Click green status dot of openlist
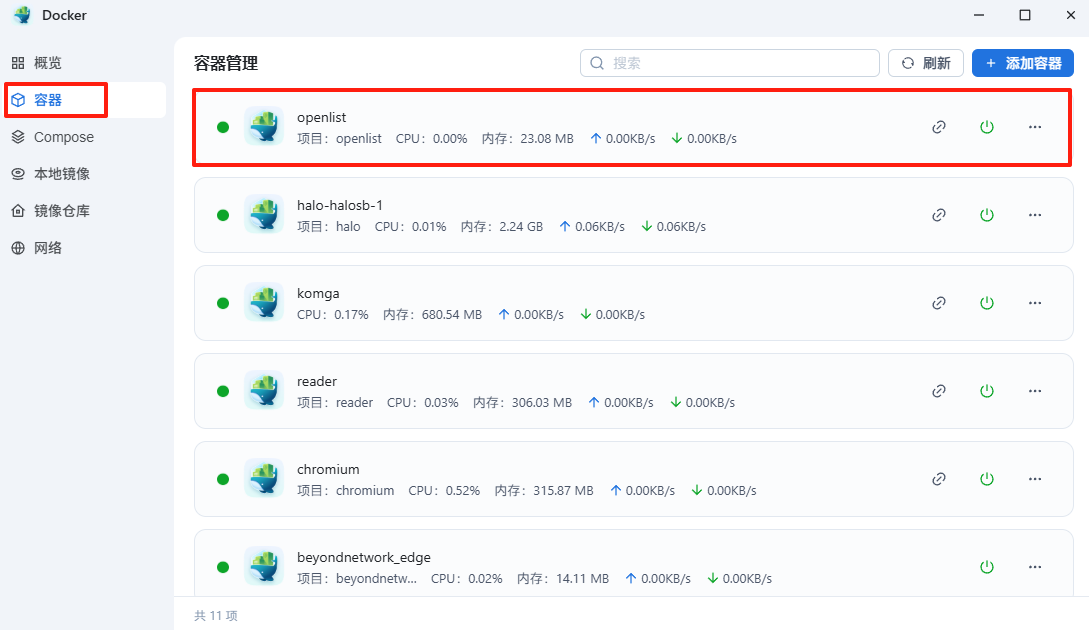 point(223,127)
